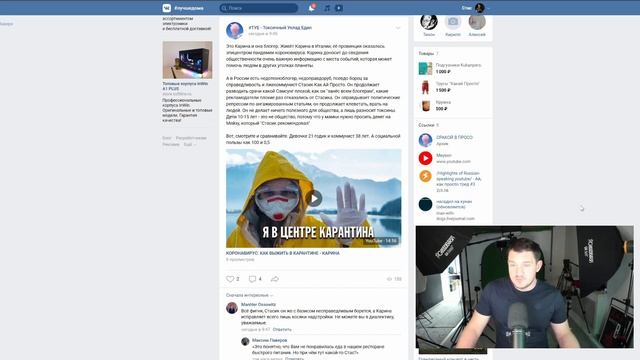Screen dimensions: 640x360
Task: Open the post options chevron of the #TYE post
Action: pyautogui.click(x=398, y=28)
